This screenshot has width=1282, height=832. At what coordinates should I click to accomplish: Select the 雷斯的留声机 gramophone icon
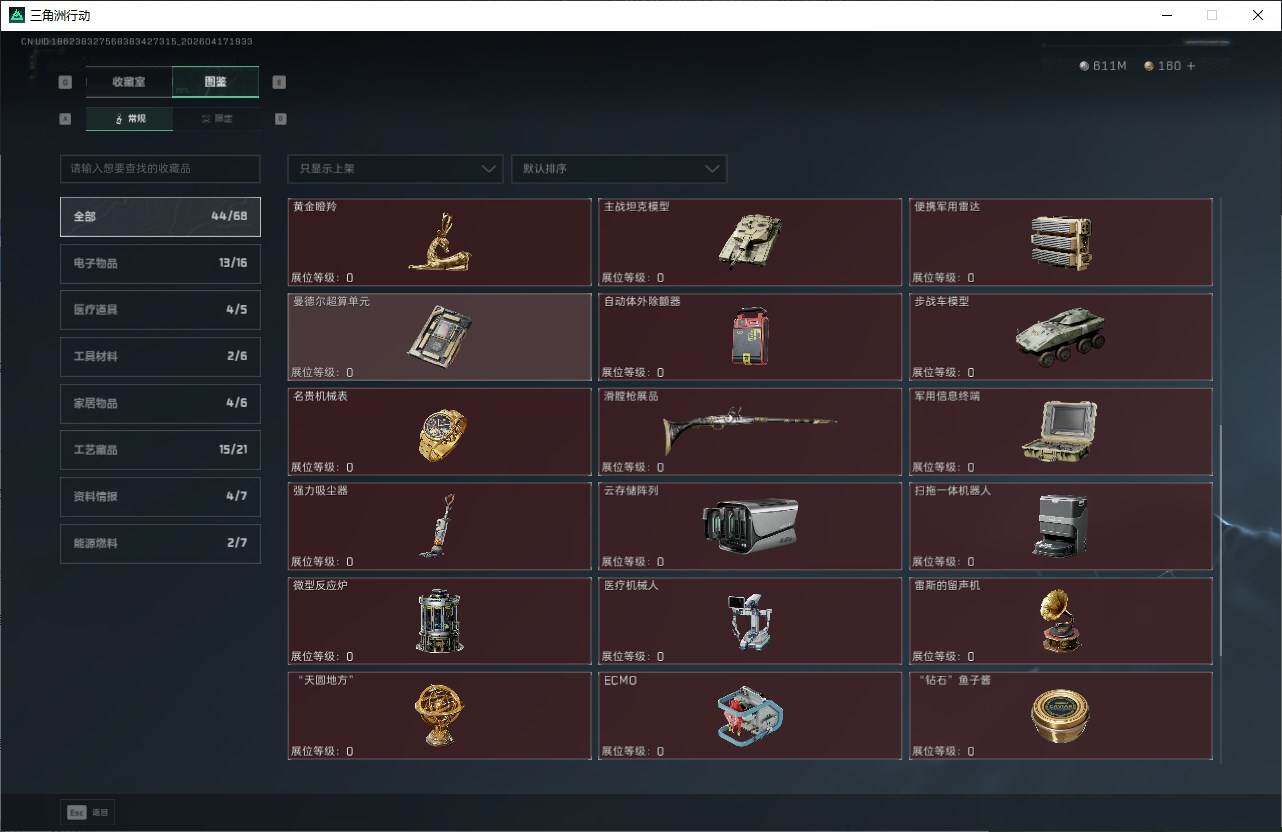click(x=1060, y=620)
